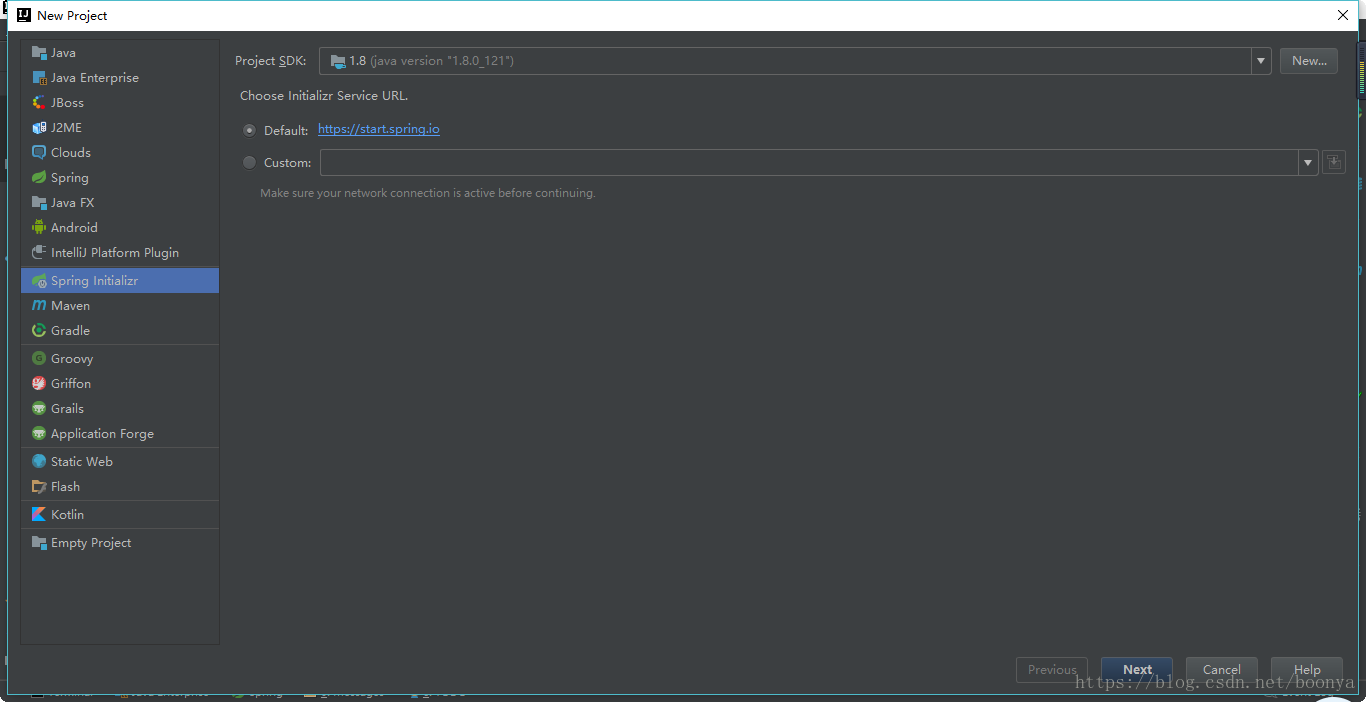Click the IntelliJ Platform Plugin icon
The image size is (1366, 702).
39,253
